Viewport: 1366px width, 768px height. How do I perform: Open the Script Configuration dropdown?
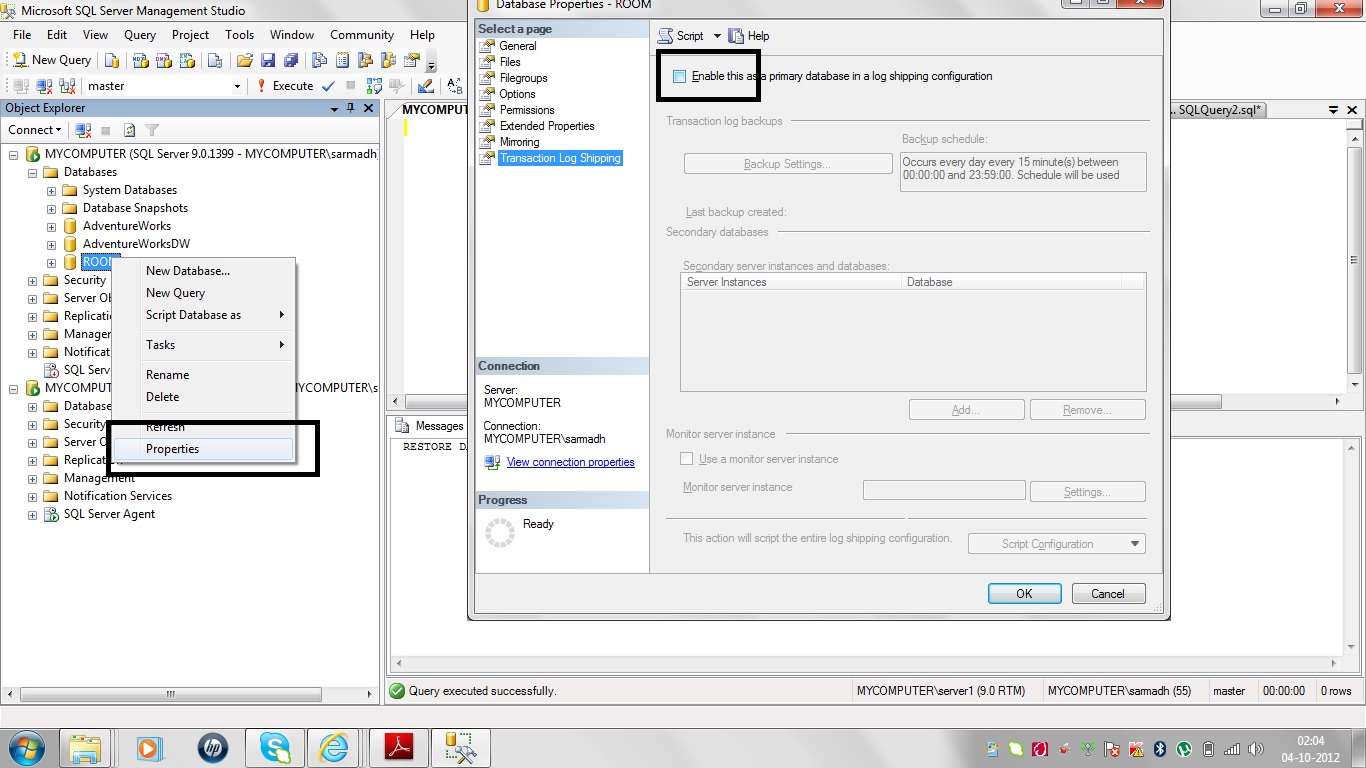pos(1056,544)
